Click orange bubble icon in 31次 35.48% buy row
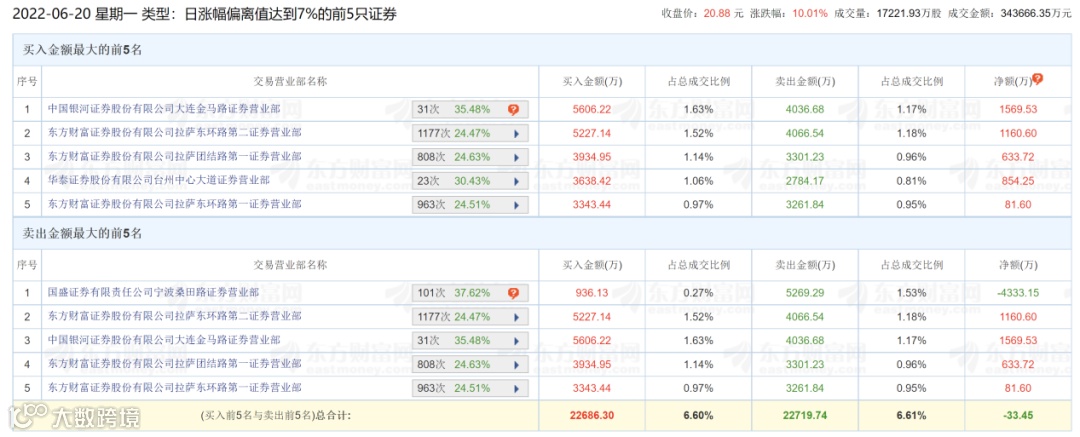 tap(513, 110)
